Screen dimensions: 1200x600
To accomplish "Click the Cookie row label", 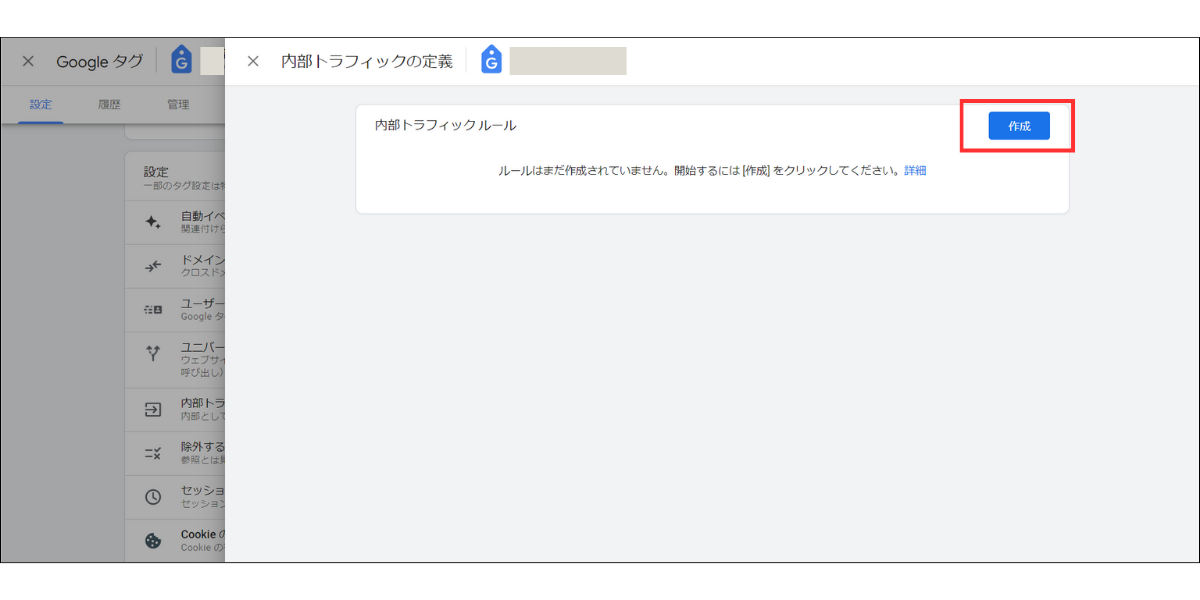I will click(x=203, y=534).
